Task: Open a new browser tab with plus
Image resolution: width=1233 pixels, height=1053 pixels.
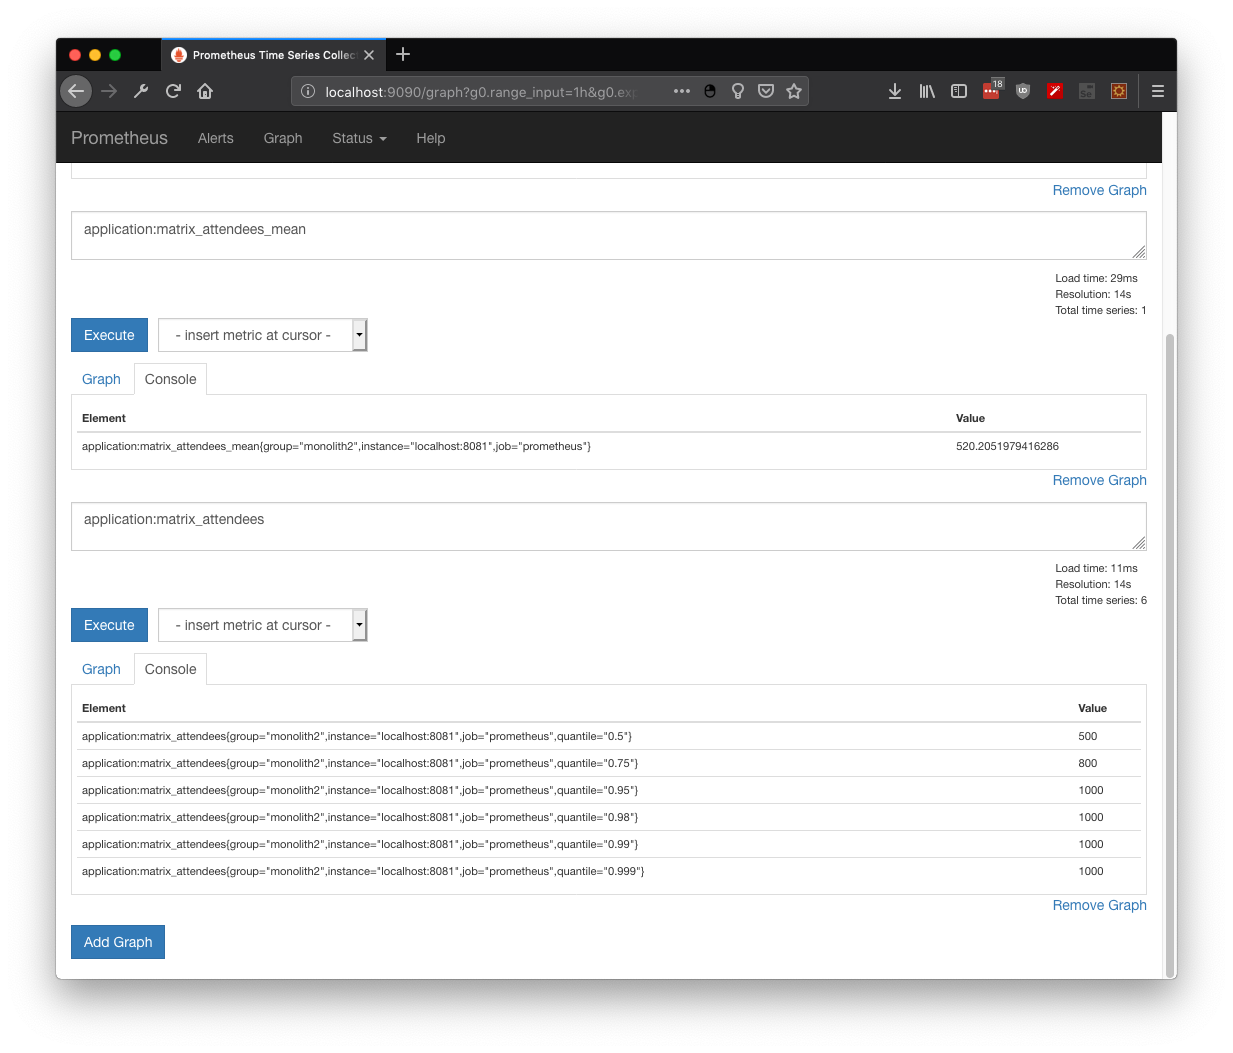Action: pyautogui.click(x=403, y=55)
